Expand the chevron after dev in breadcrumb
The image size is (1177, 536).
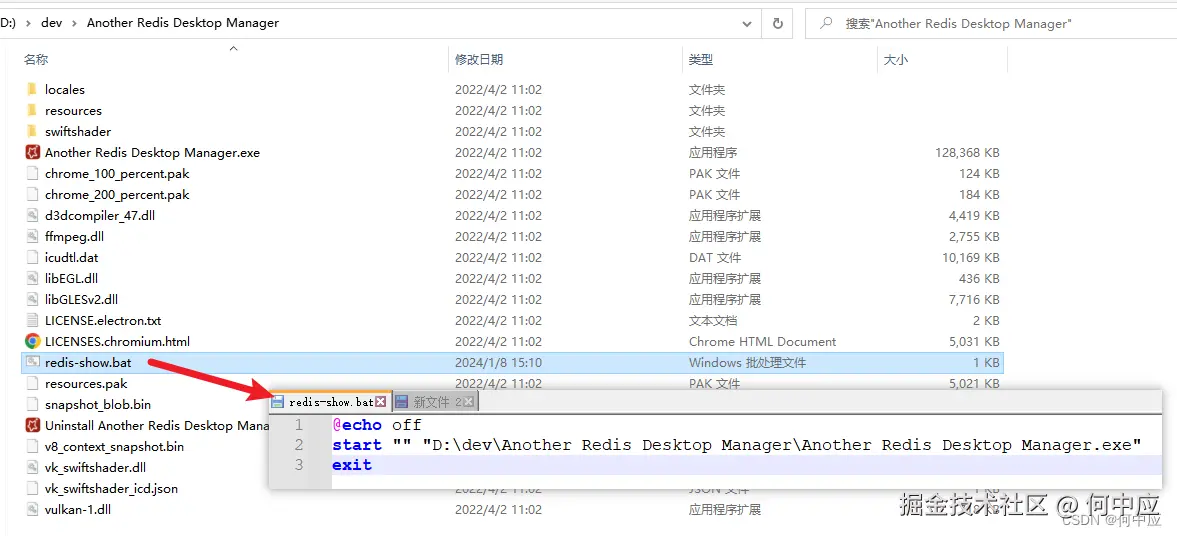[75, 23]
